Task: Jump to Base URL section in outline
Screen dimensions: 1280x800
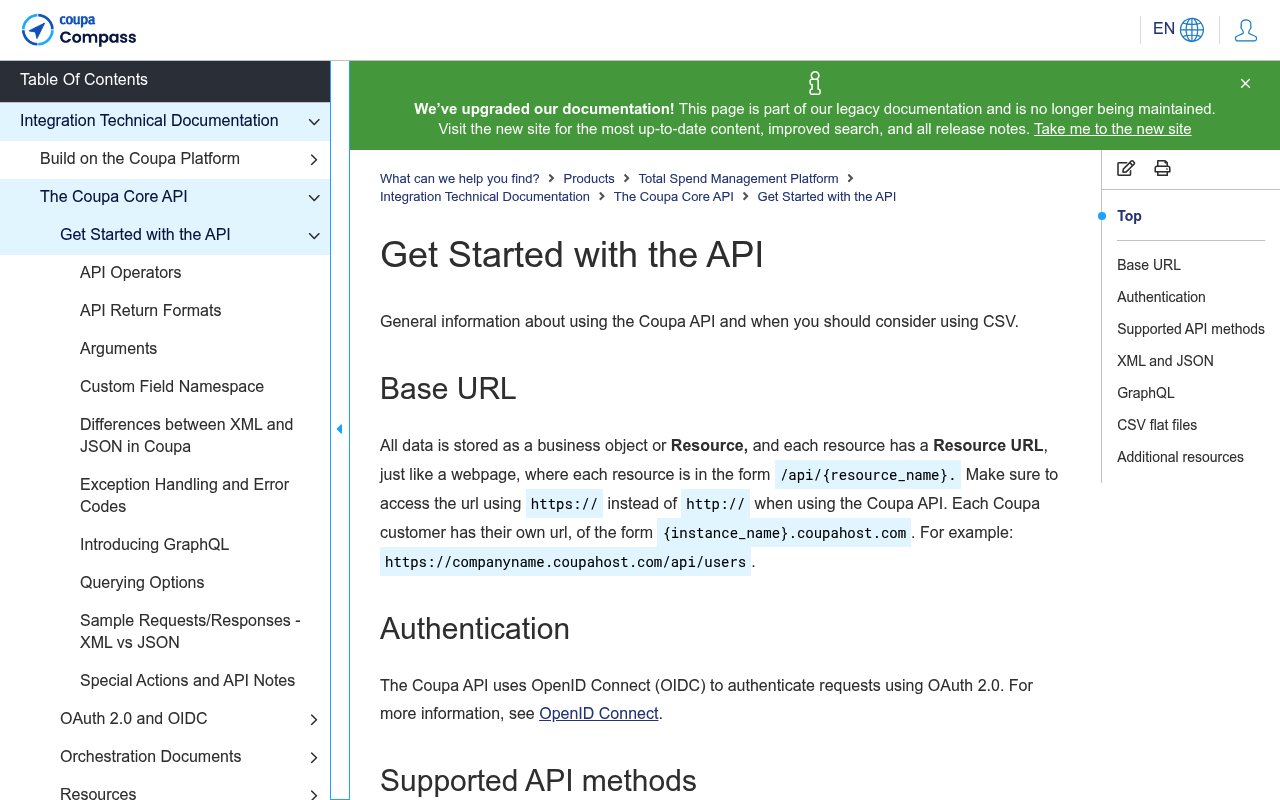Action: tap(1149, 265)
